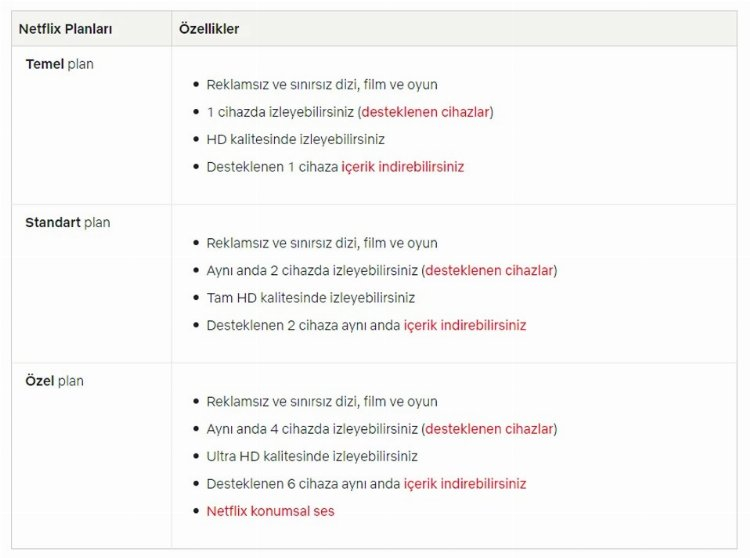Viewport: 750px width, 558px height.
Task: Click the "Desteklenen 6 cihaza aynı anda" text
Action: pos(303,484)
